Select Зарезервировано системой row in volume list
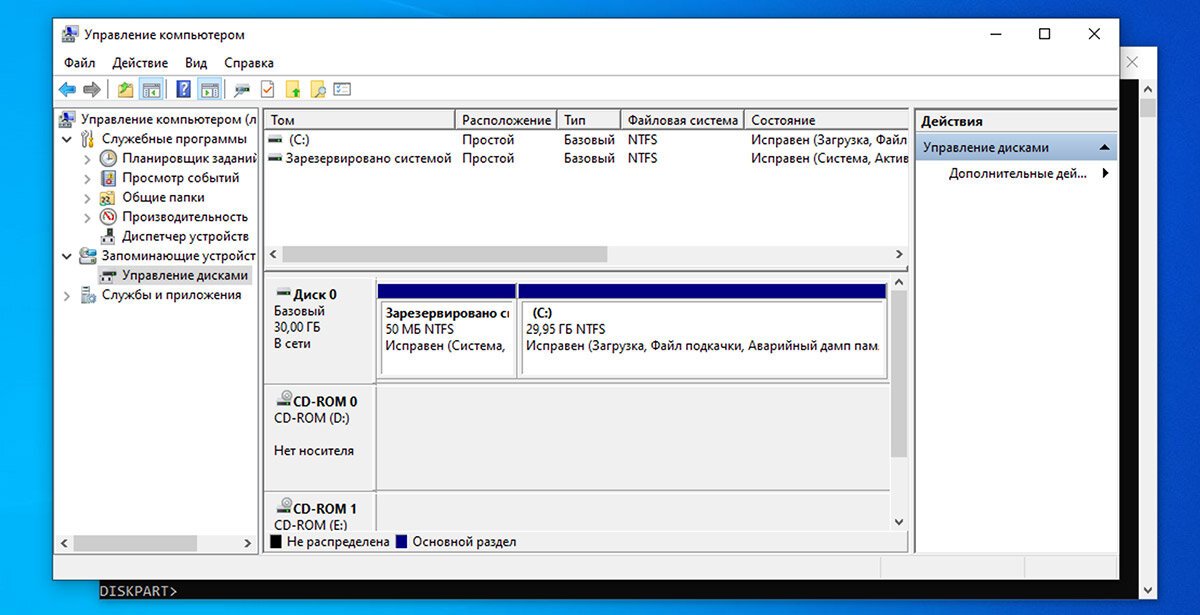1200x615 pixels. tap(587, 158)
